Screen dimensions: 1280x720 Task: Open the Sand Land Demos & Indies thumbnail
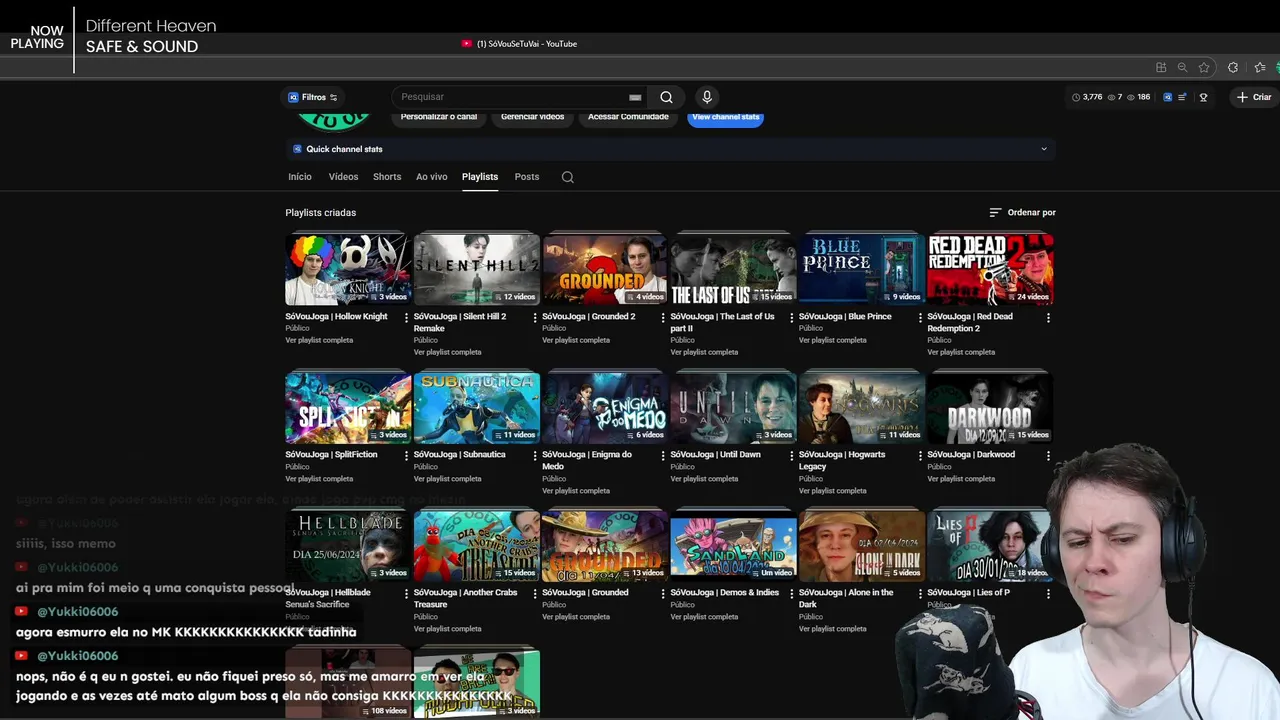point(734,545)
